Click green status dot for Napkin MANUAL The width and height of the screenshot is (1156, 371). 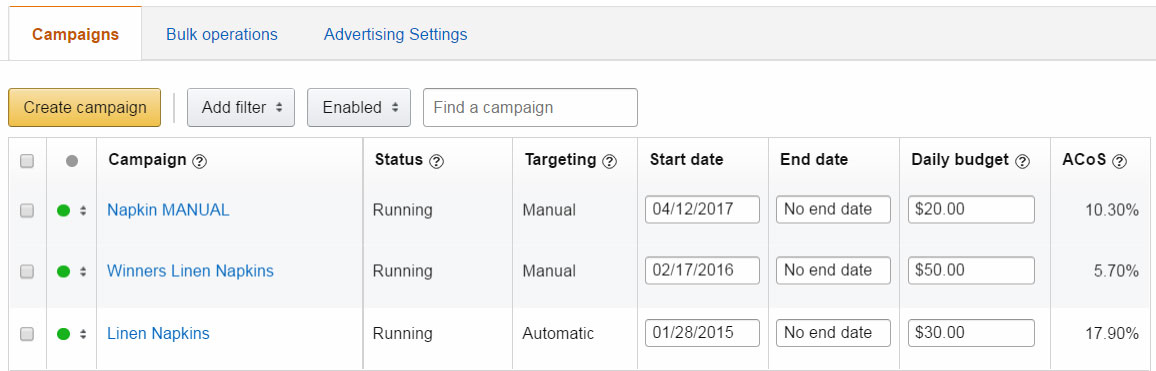pos(63,210)
